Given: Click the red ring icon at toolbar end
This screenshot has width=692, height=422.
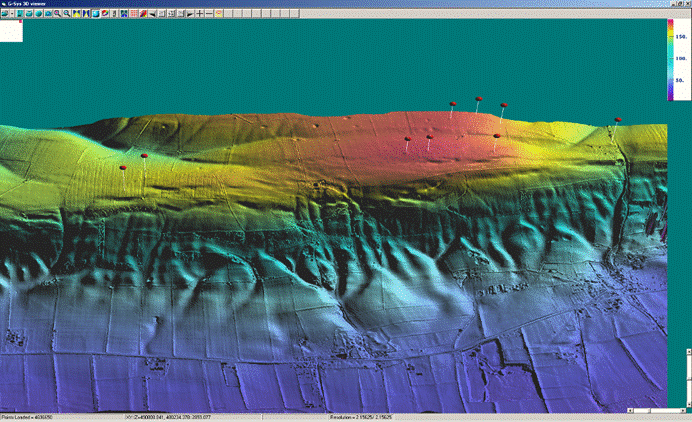Looking at the screenshot, I should click(x=219, y=14).
